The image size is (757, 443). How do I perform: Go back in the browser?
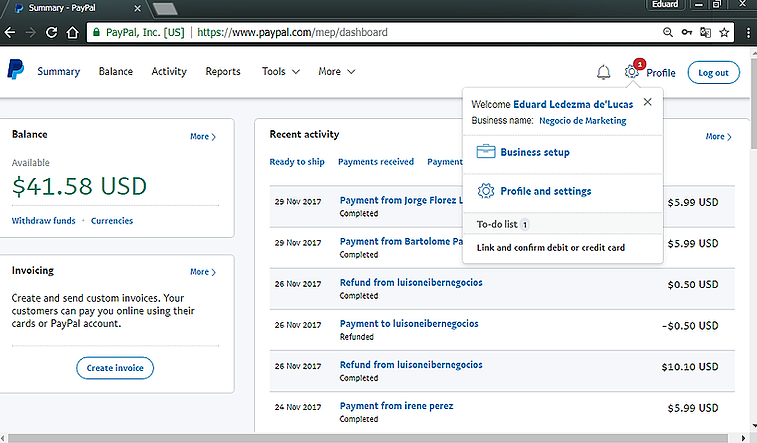[x=10, y=32]
